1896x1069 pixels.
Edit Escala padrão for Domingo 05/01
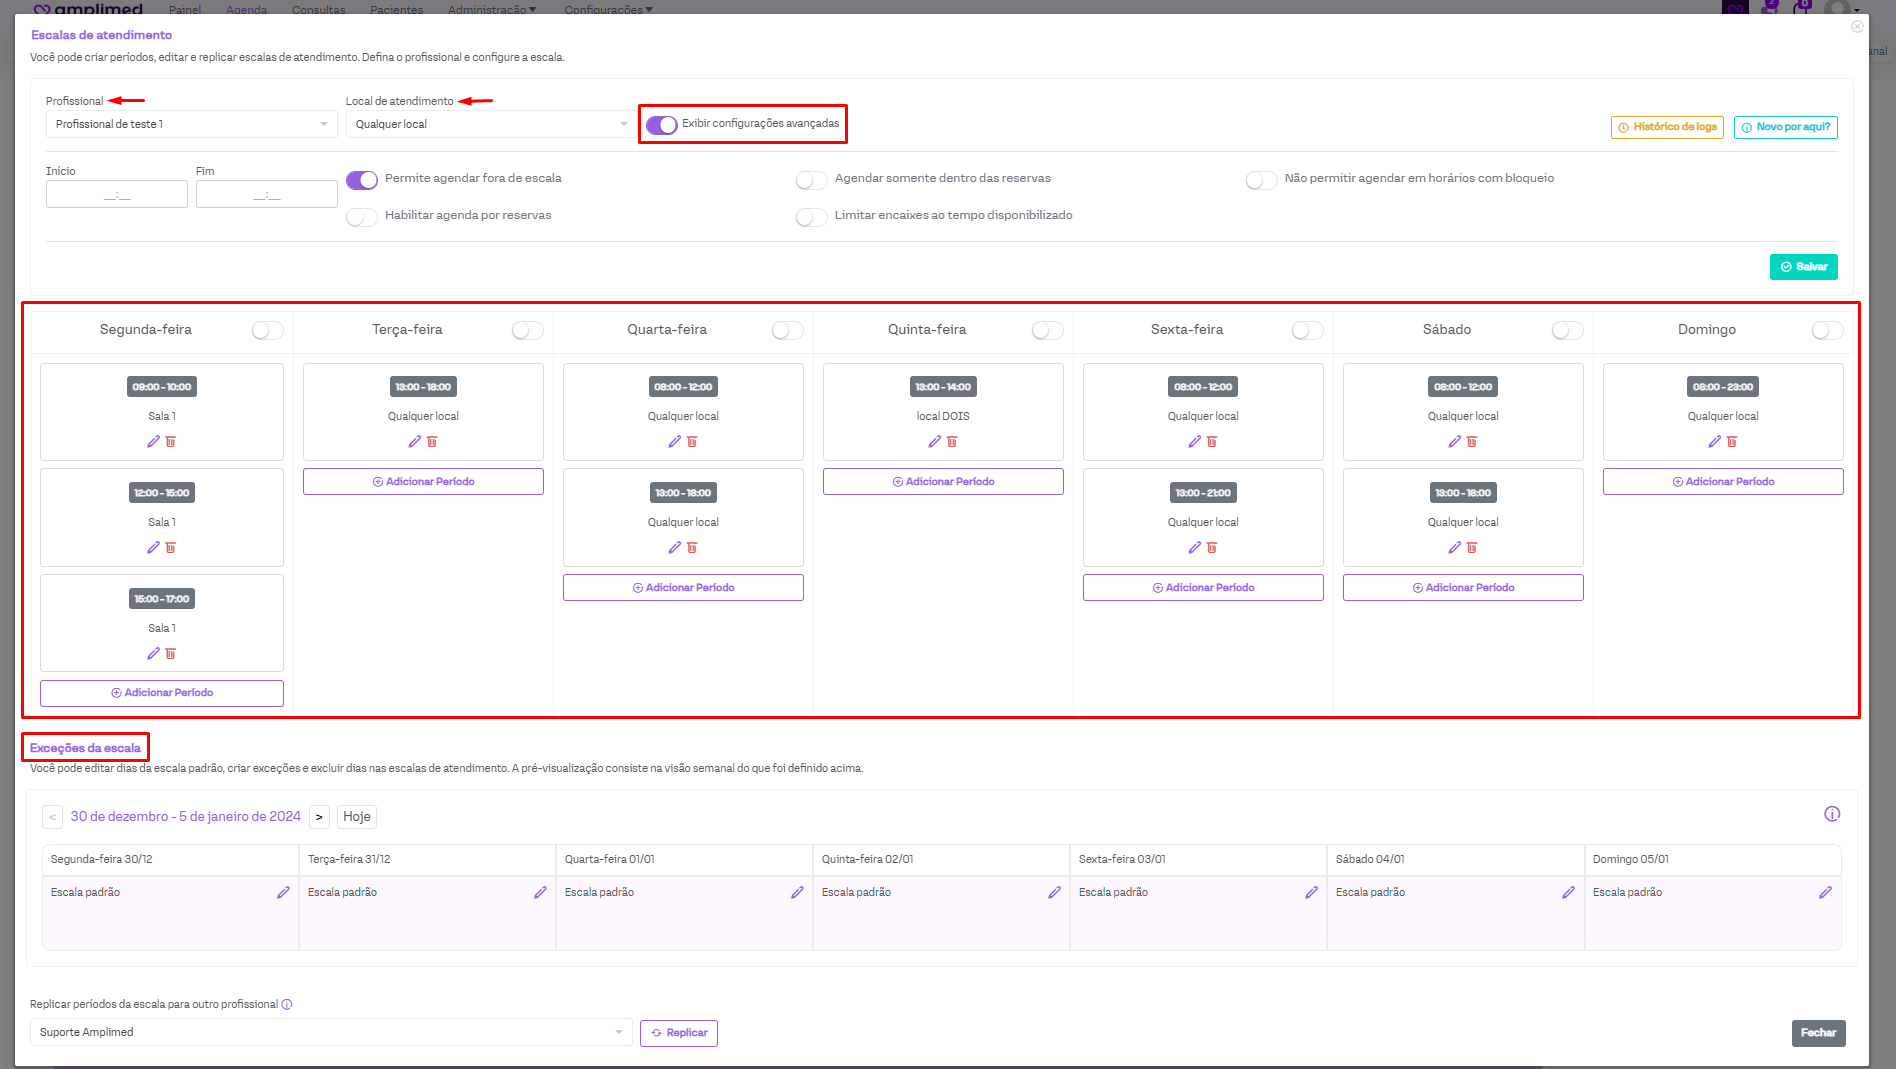[1824, 892]
